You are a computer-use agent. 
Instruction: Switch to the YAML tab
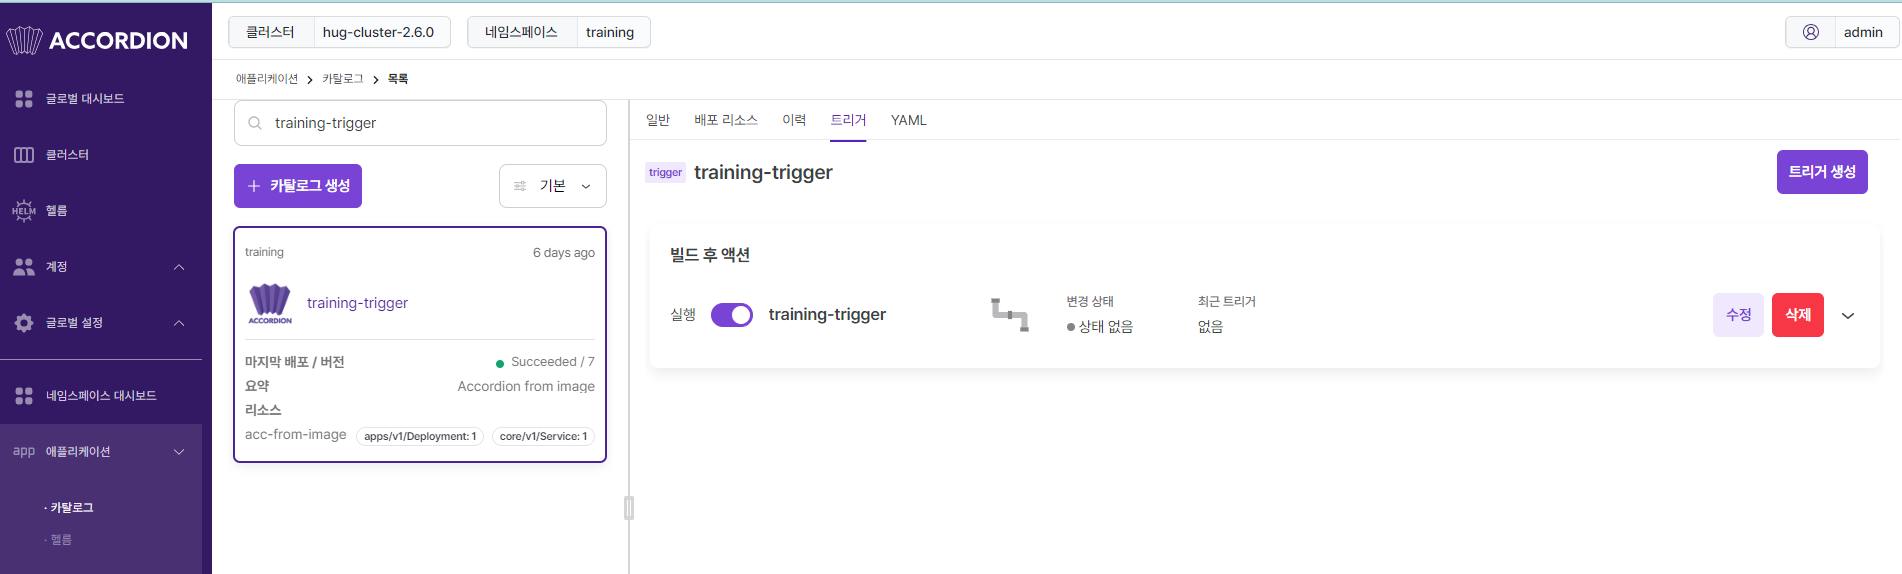tap(909, 120)
